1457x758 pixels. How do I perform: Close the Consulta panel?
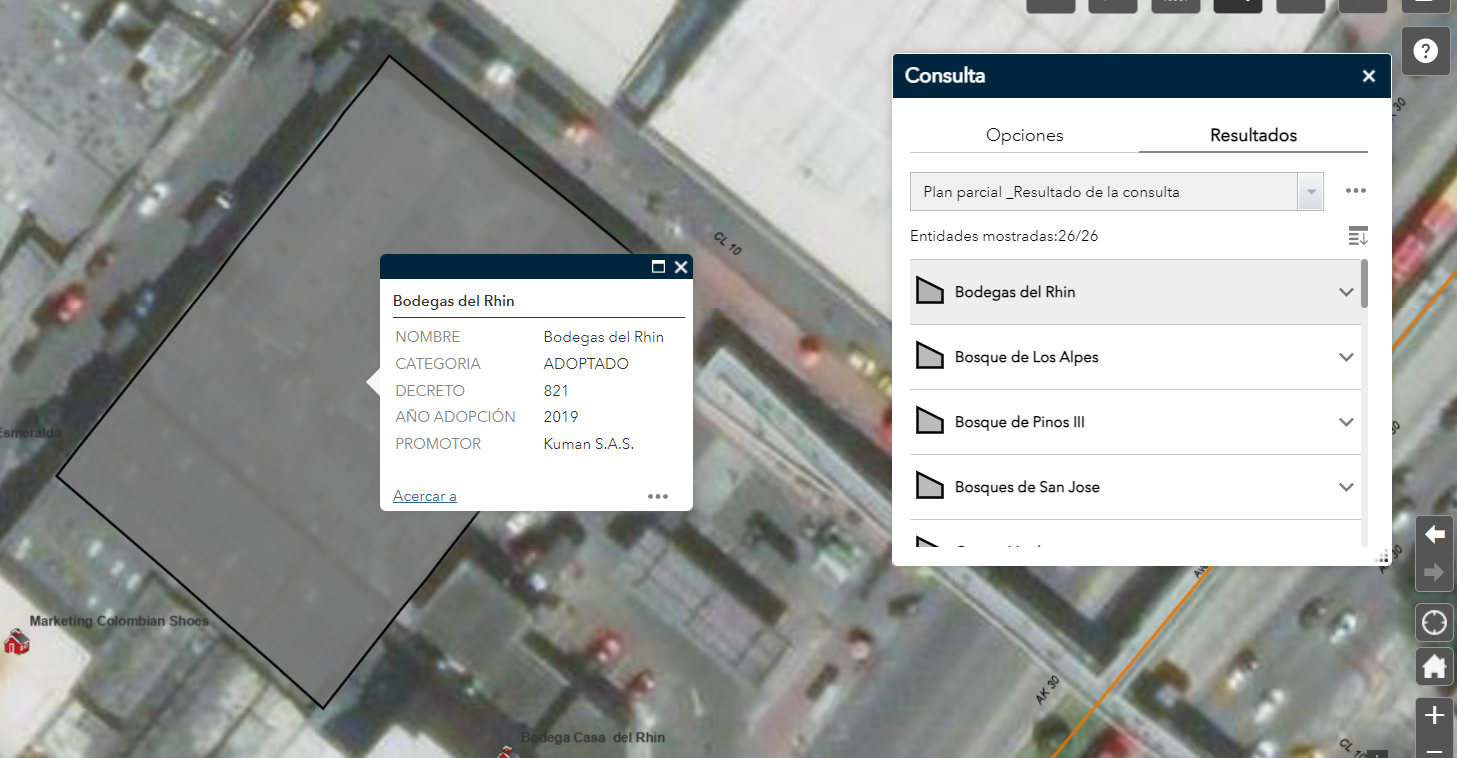point(1369,76)
